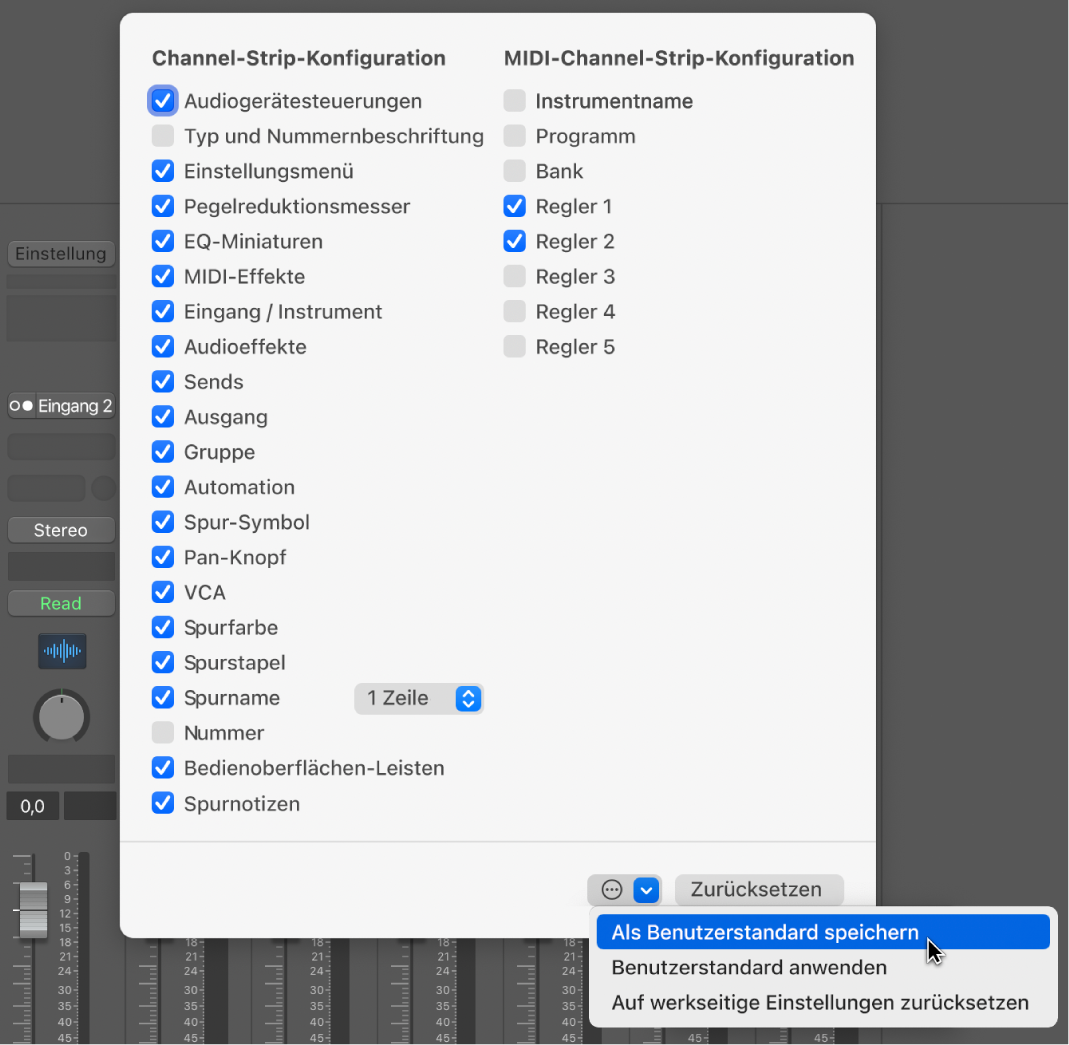Screen dimensions: 1069x1045
Task: Open the Einstellung channel strip menu
Action: [x=61, y=254]
